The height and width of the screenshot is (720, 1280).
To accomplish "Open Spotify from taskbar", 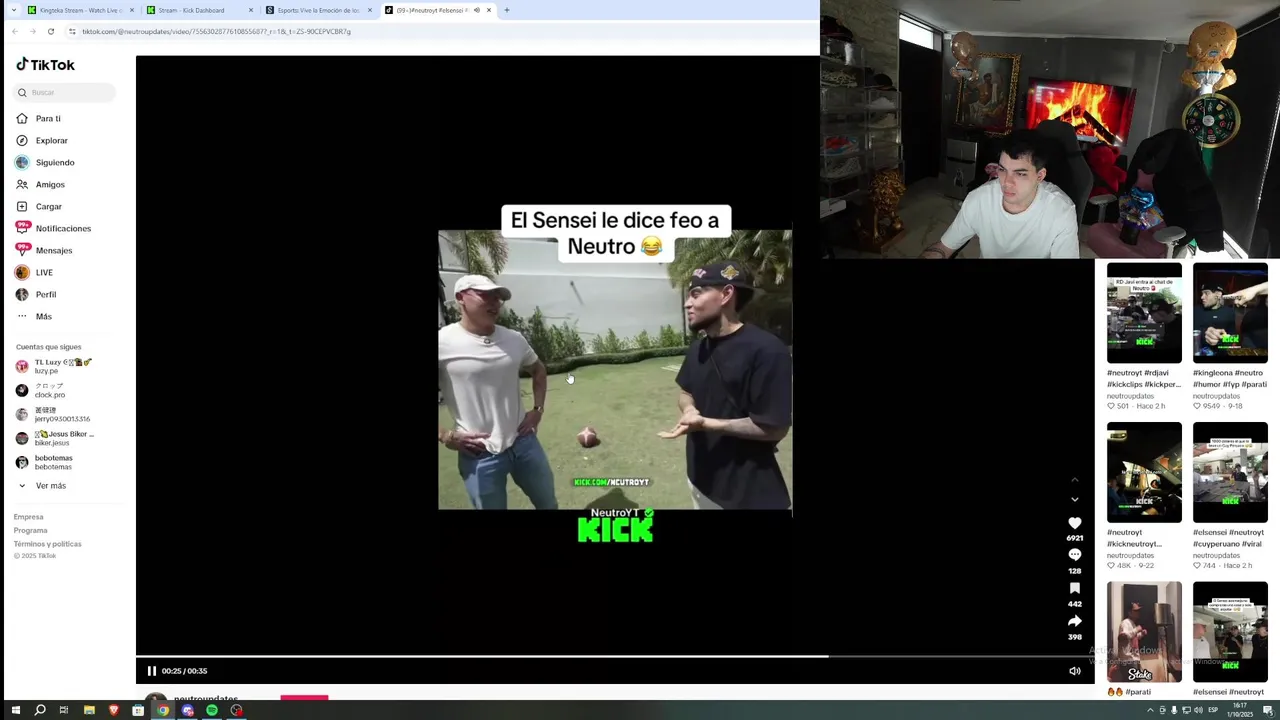I will point(212,710).
